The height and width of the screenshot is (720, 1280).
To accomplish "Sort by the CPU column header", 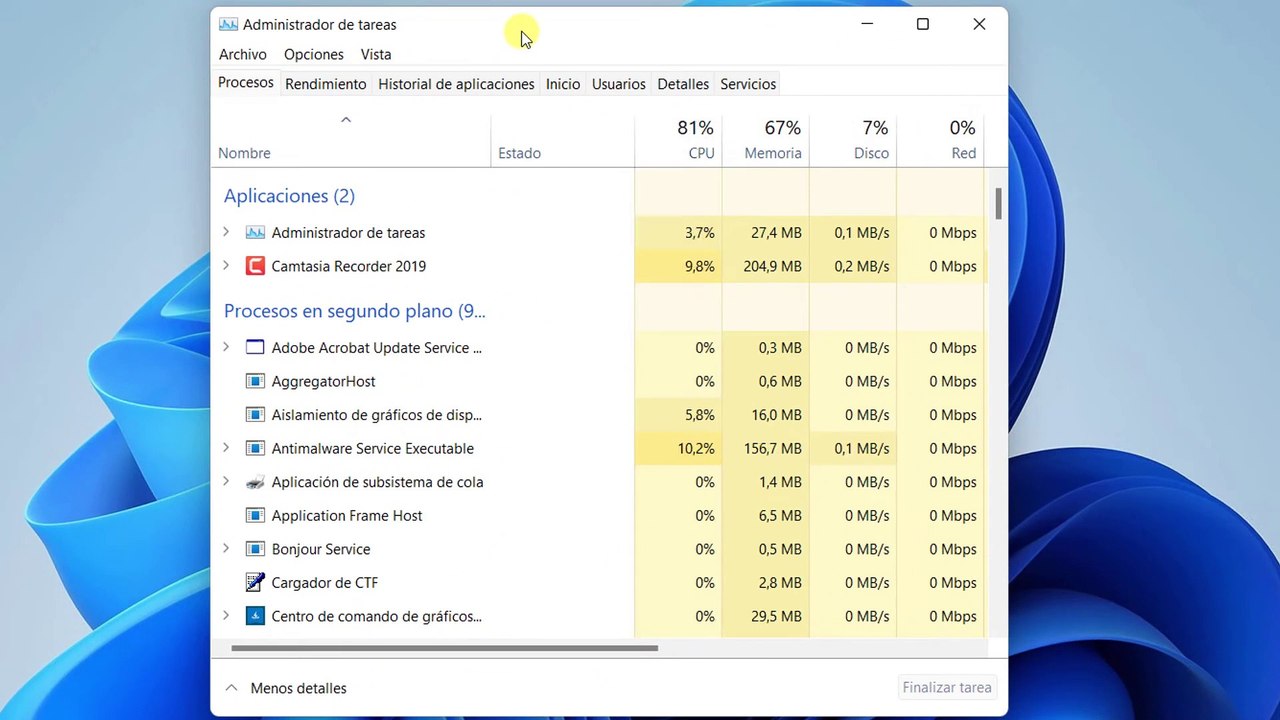I will (679, 140).
